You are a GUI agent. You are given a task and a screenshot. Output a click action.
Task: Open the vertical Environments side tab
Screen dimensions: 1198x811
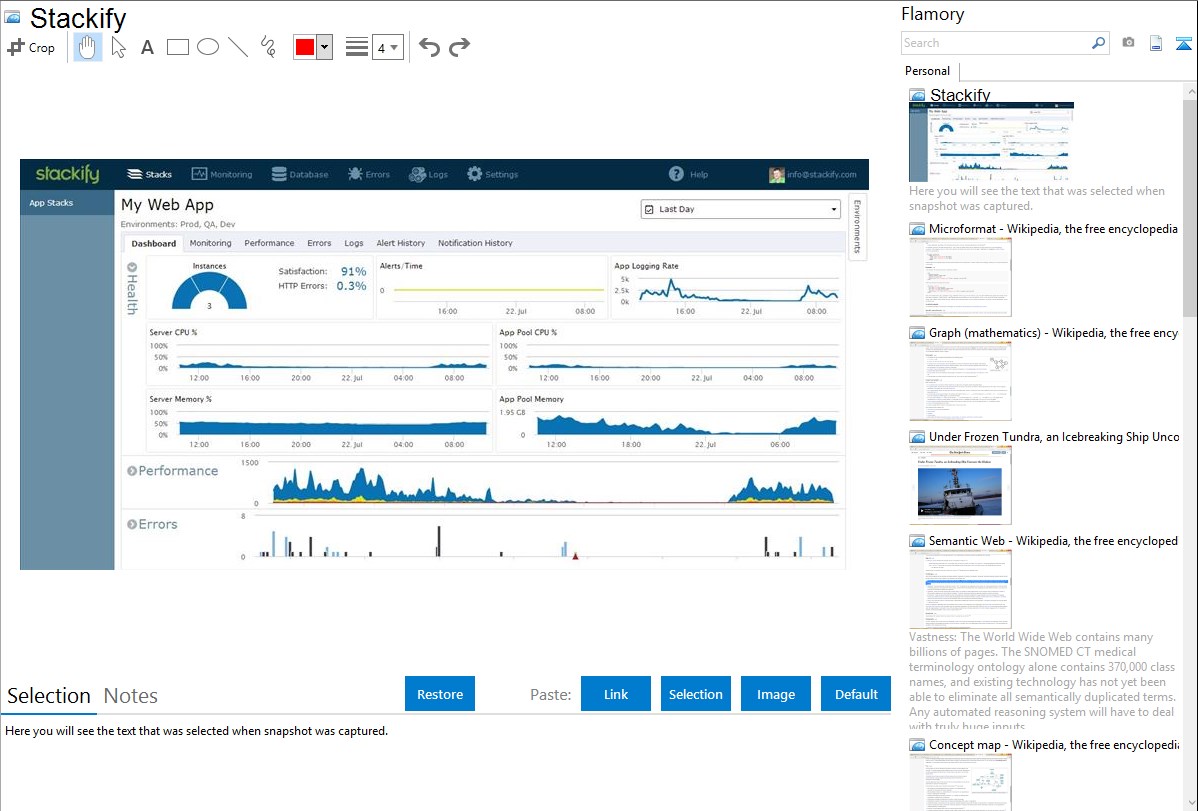click(857, 226)
